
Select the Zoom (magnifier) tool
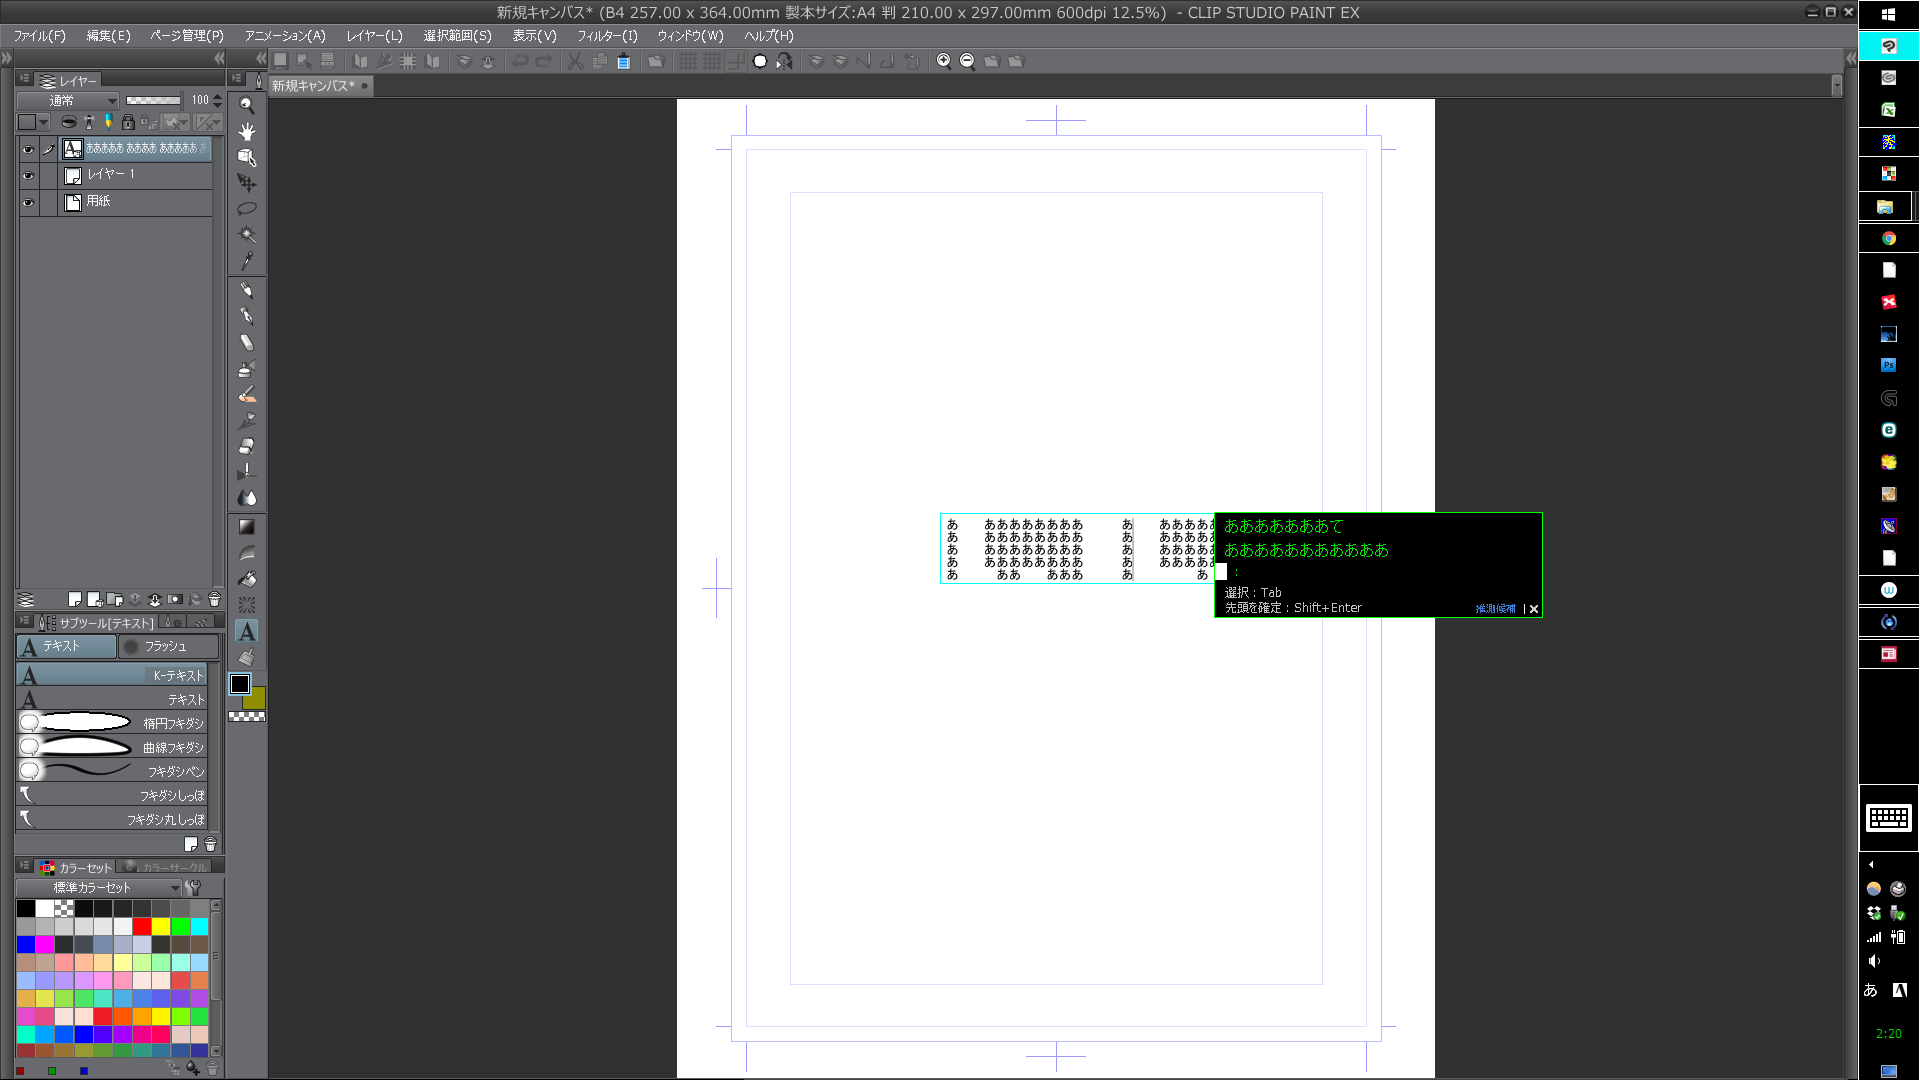point(246,105)
